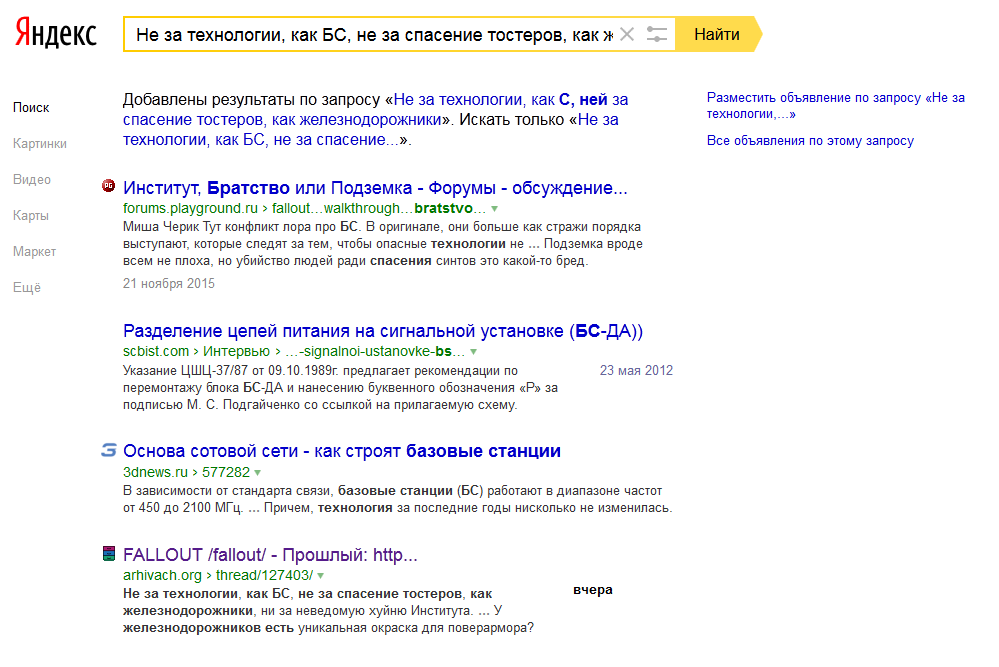999x667 pixels.
Task: Switch to Картинки search section
Action: pyautogui.click(x=40, y=143)
